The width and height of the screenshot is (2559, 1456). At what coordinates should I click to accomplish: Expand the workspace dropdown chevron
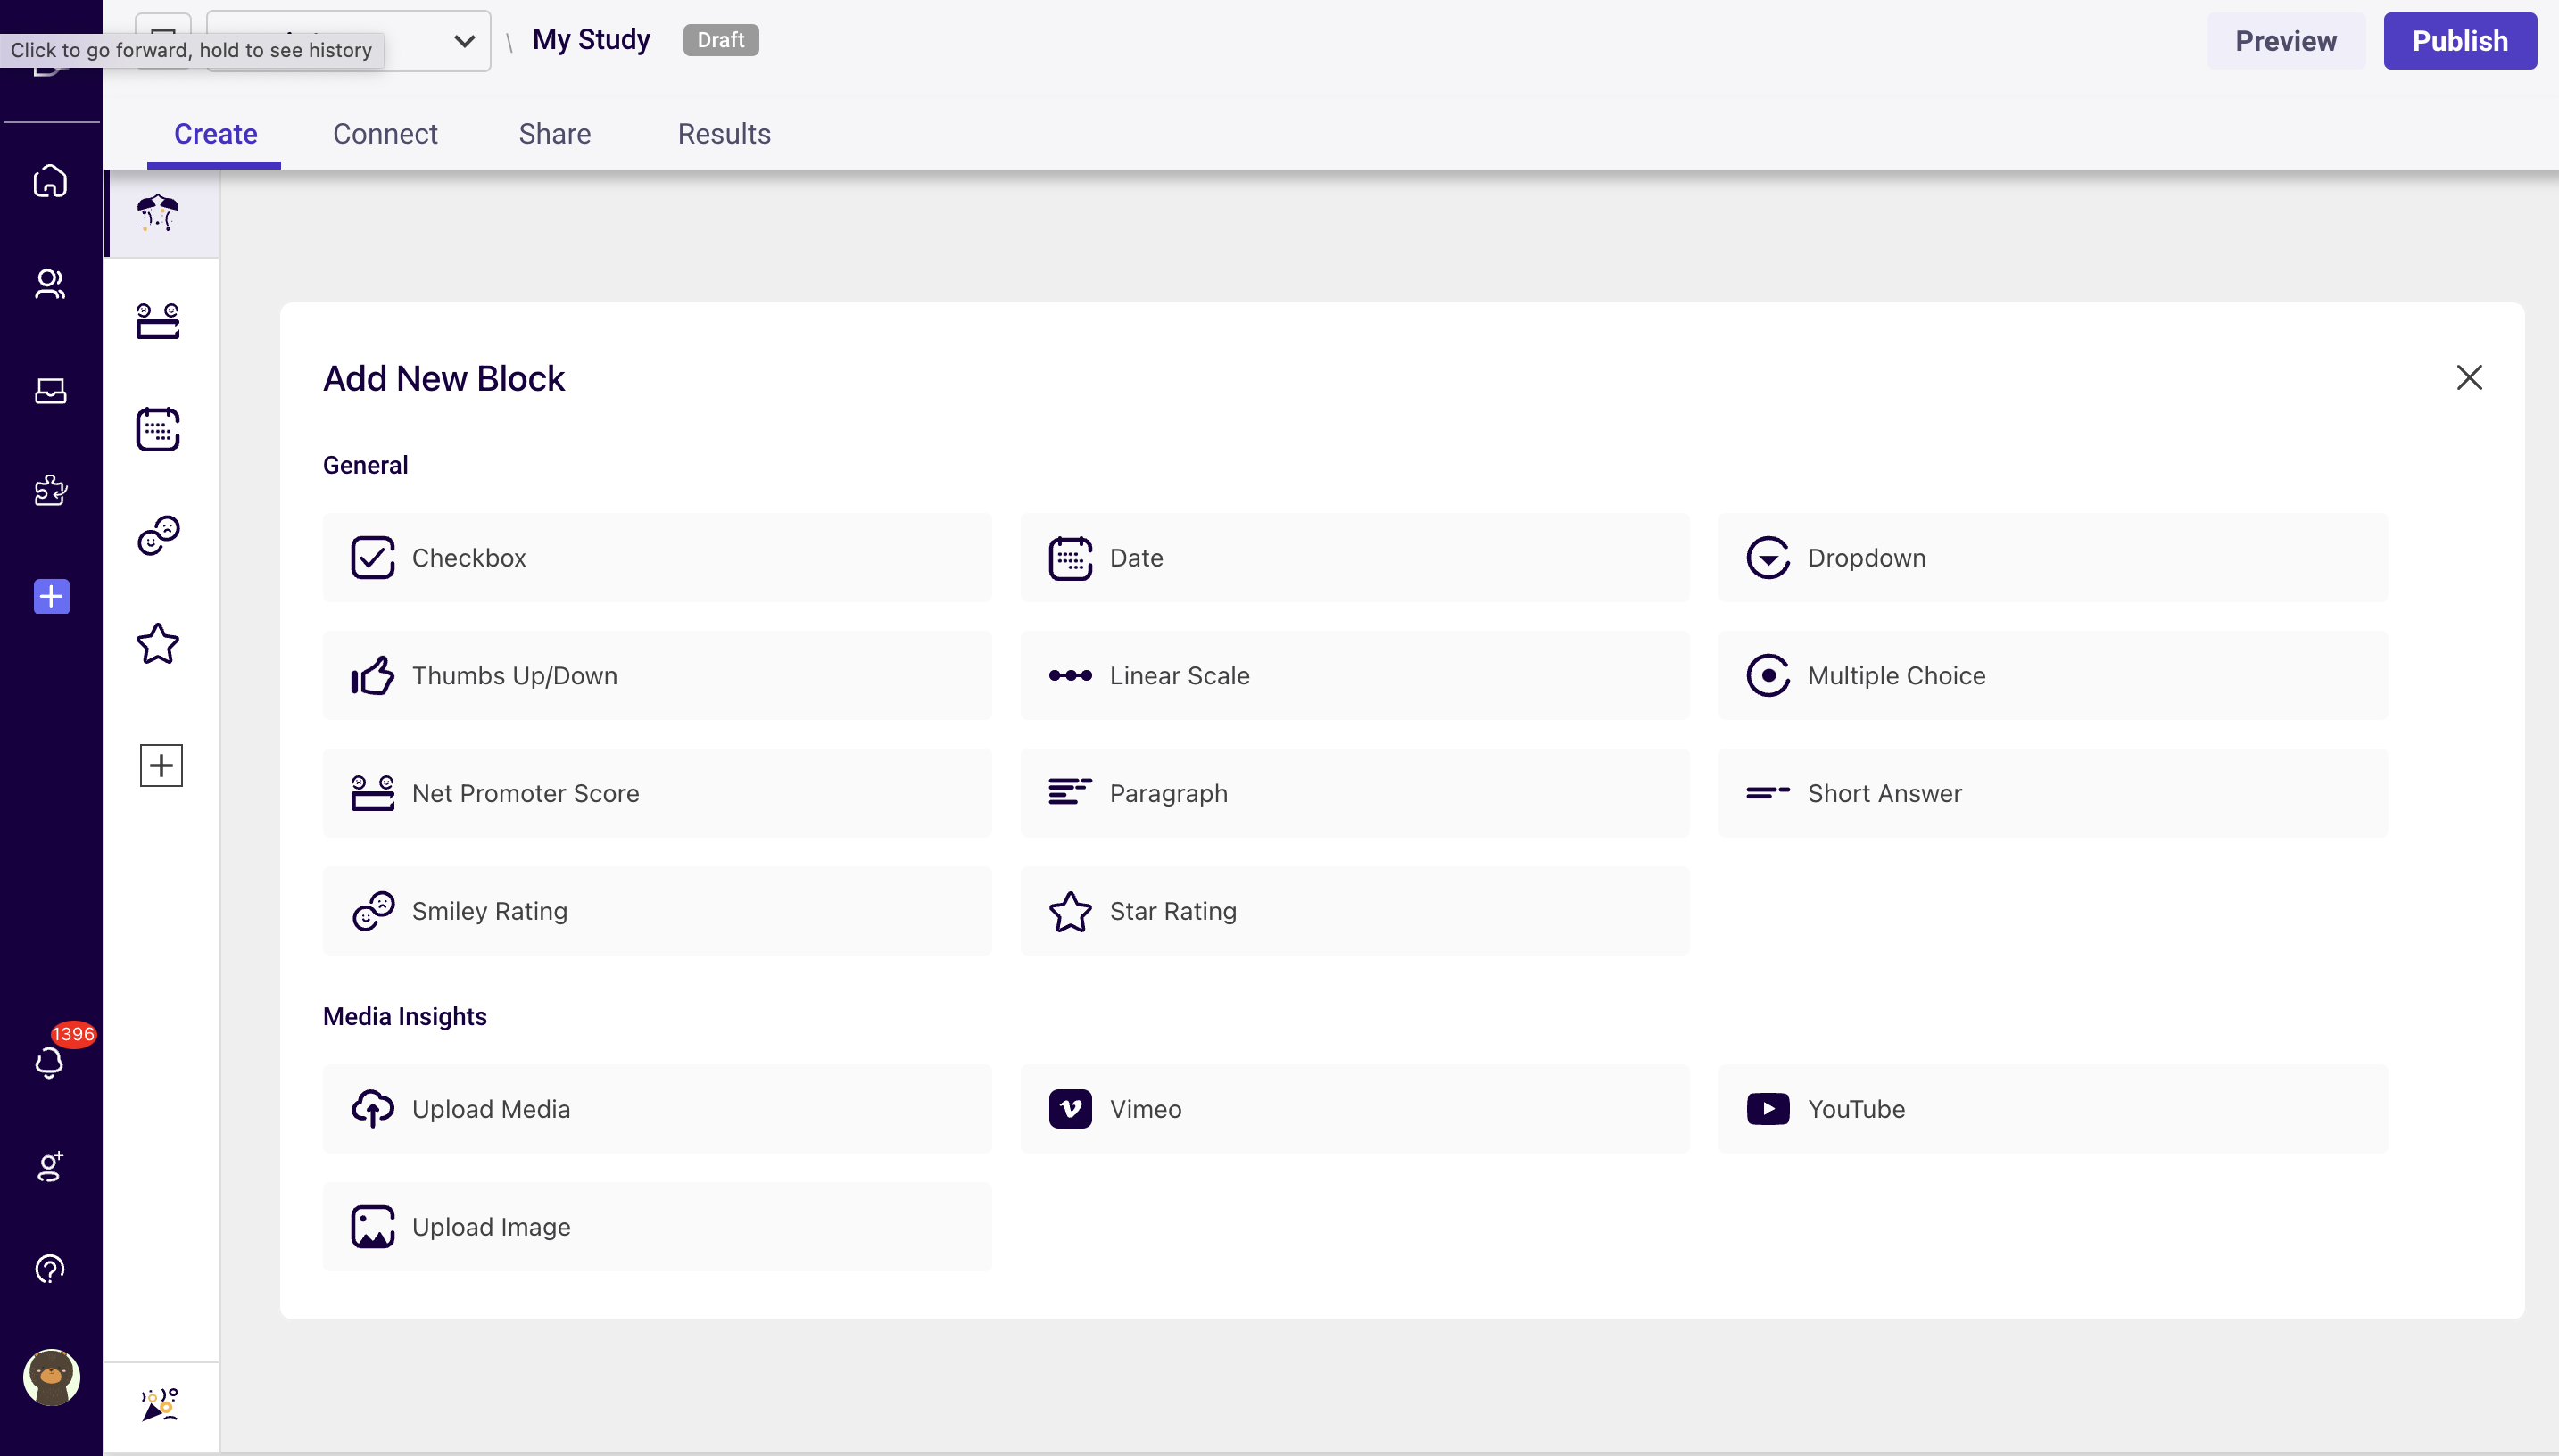pyautogui.click(x=464, y=41)
